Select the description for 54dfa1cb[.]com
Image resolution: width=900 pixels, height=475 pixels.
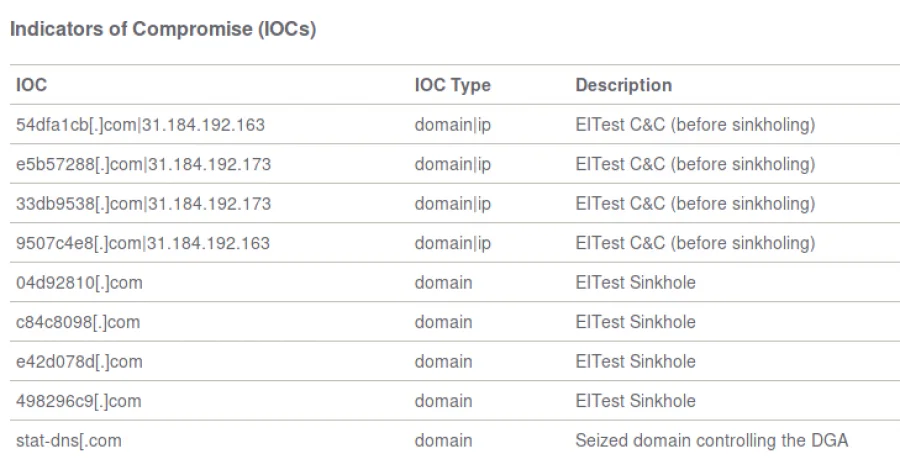tap(695, 125)
